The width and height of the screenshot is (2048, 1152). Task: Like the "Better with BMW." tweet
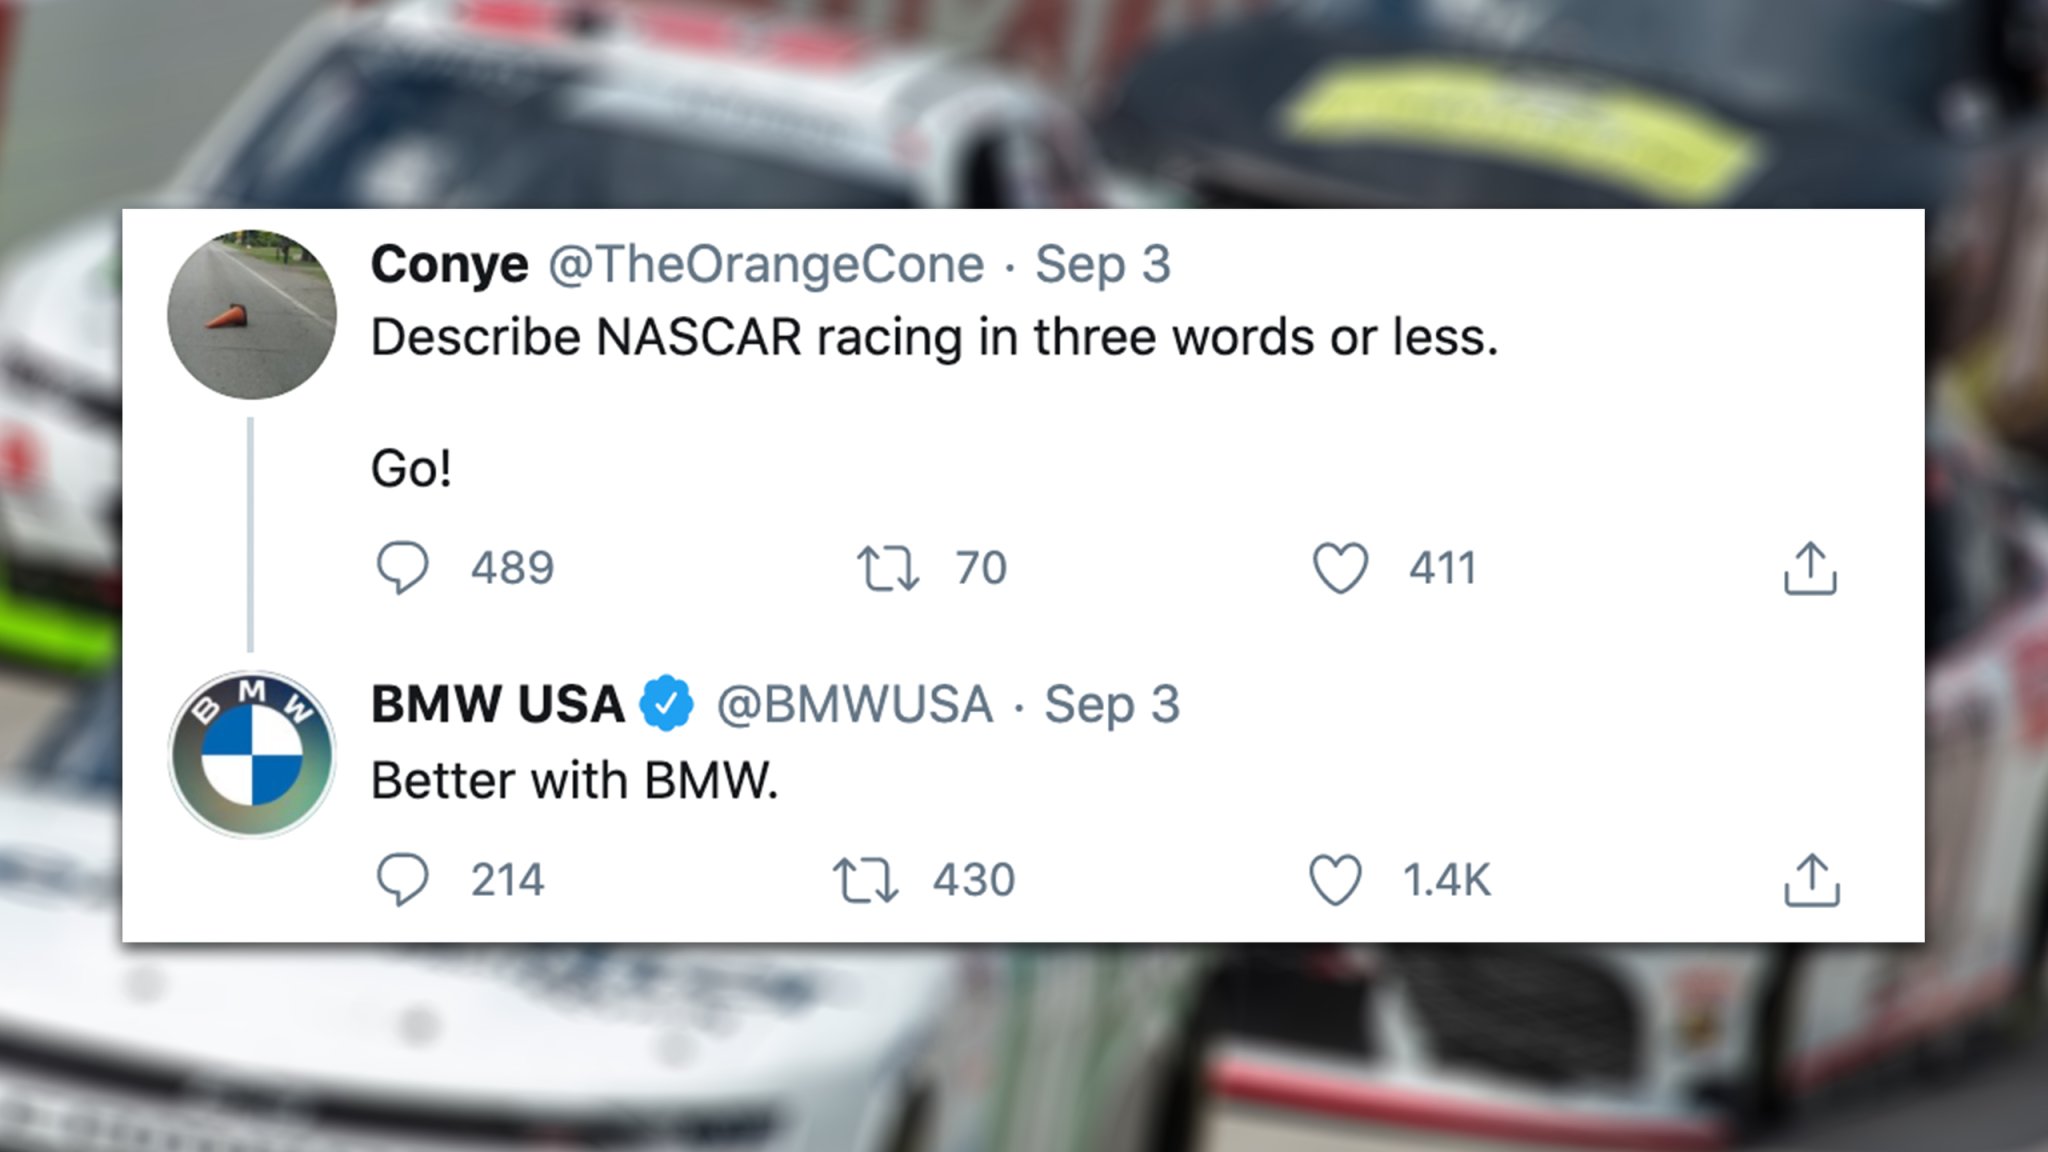(1335, 880)
